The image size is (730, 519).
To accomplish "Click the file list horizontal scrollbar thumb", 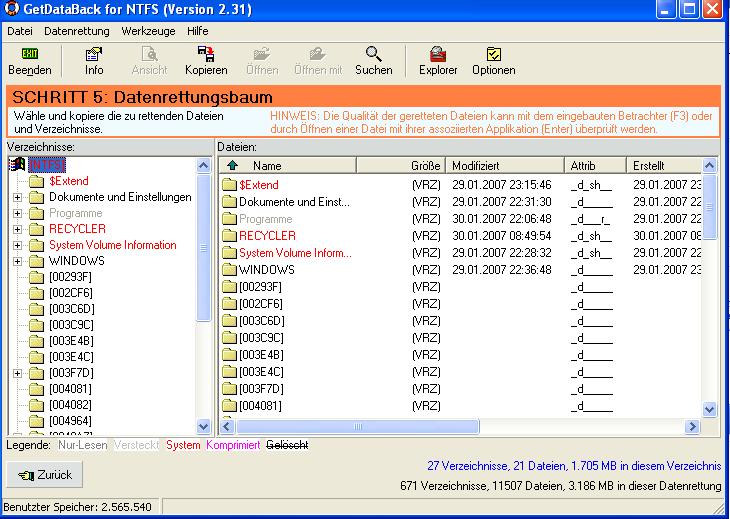I will (x=358, y=426).
